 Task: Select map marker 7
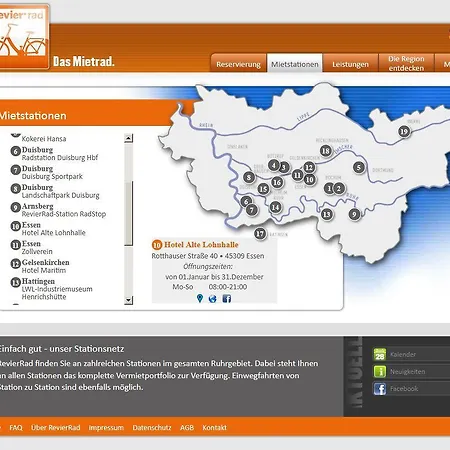pos(252,210)
